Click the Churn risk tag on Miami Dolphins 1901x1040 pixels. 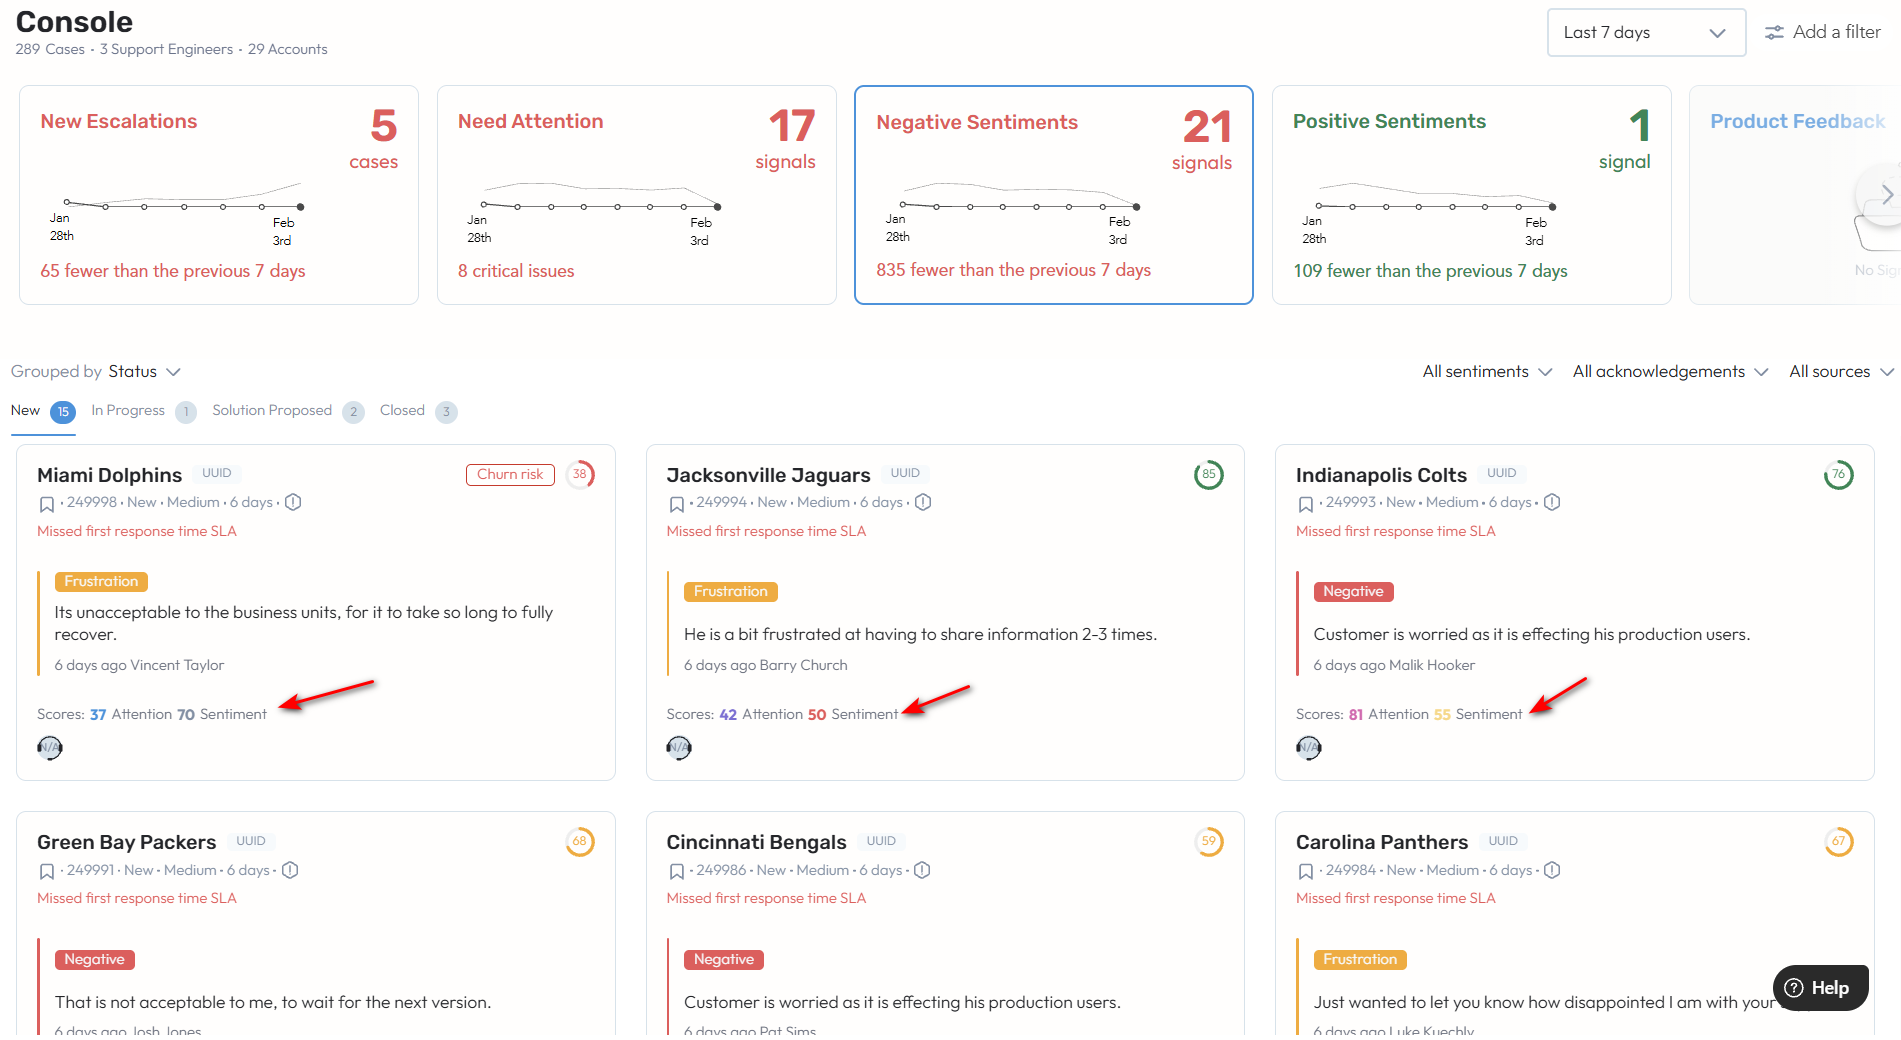click(x=510, y=474)
